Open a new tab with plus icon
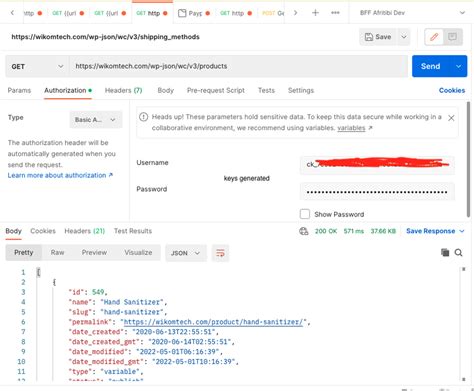Viewport: 474px width, 391px height. click(x=315, y=13)
